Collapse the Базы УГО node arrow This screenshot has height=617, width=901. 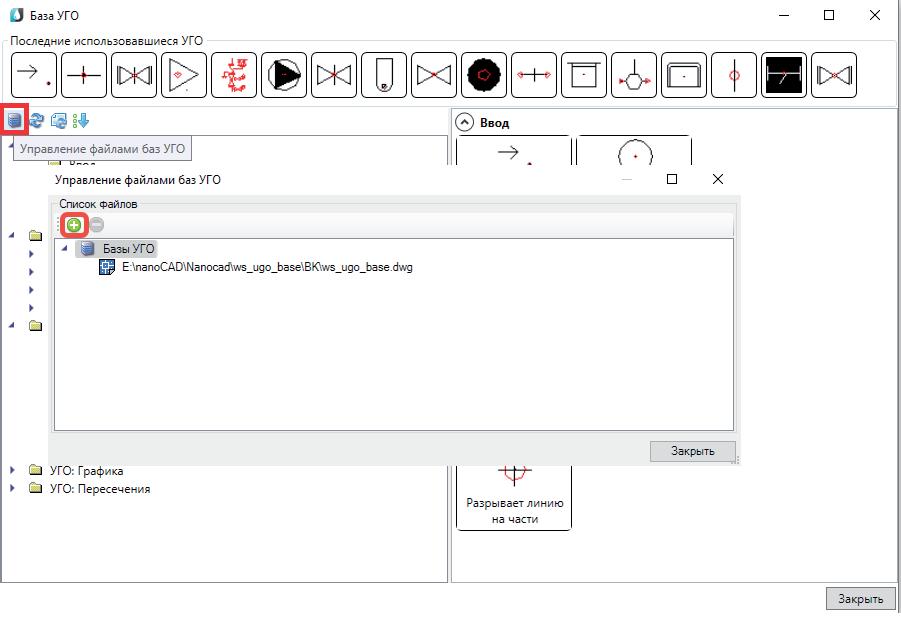[x=64, y=248]
